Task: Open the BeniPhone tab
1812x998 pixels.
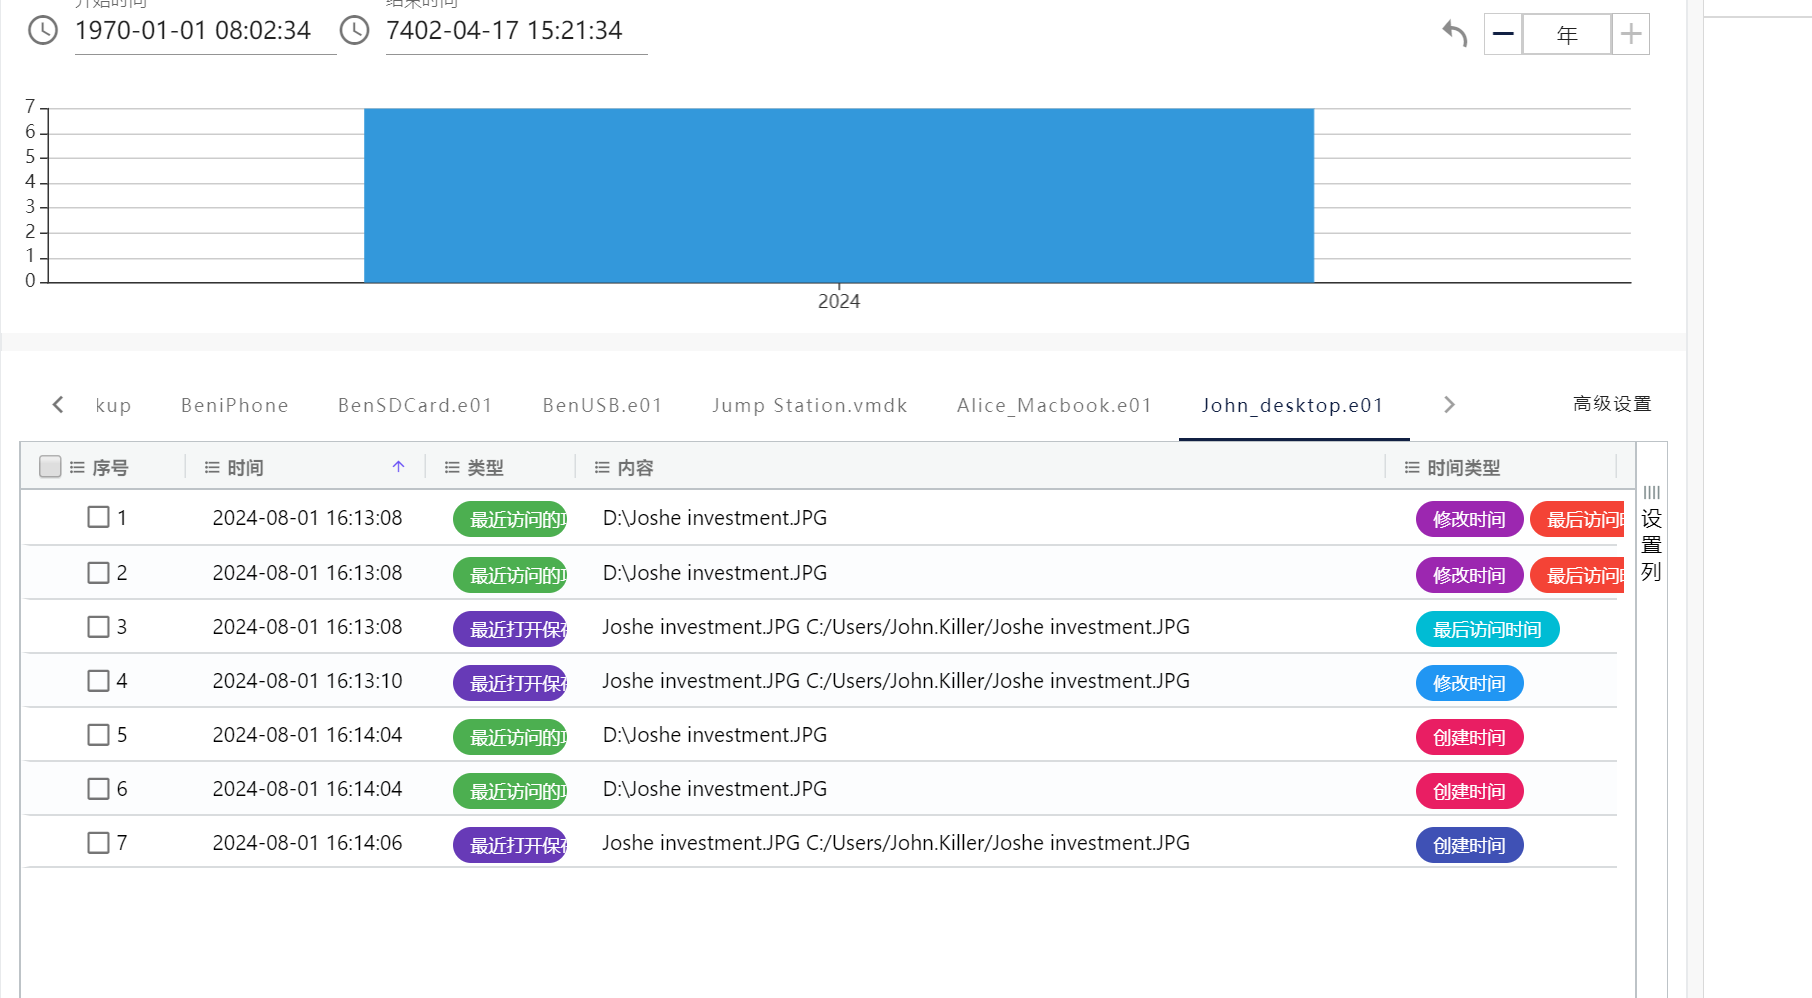Action: point(235,405)
